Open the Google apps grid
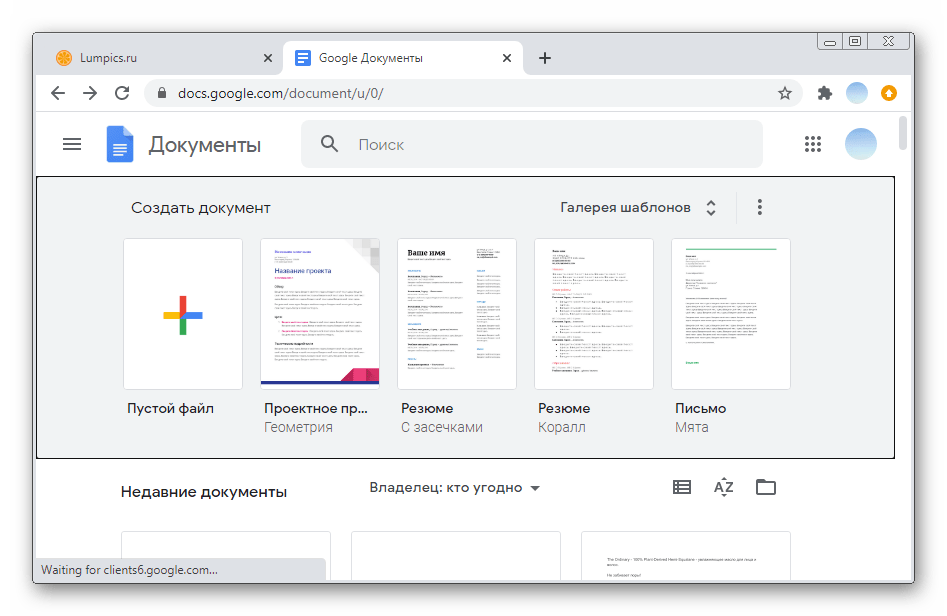This screenshot has height=616, width=947. tap(813, 144)
